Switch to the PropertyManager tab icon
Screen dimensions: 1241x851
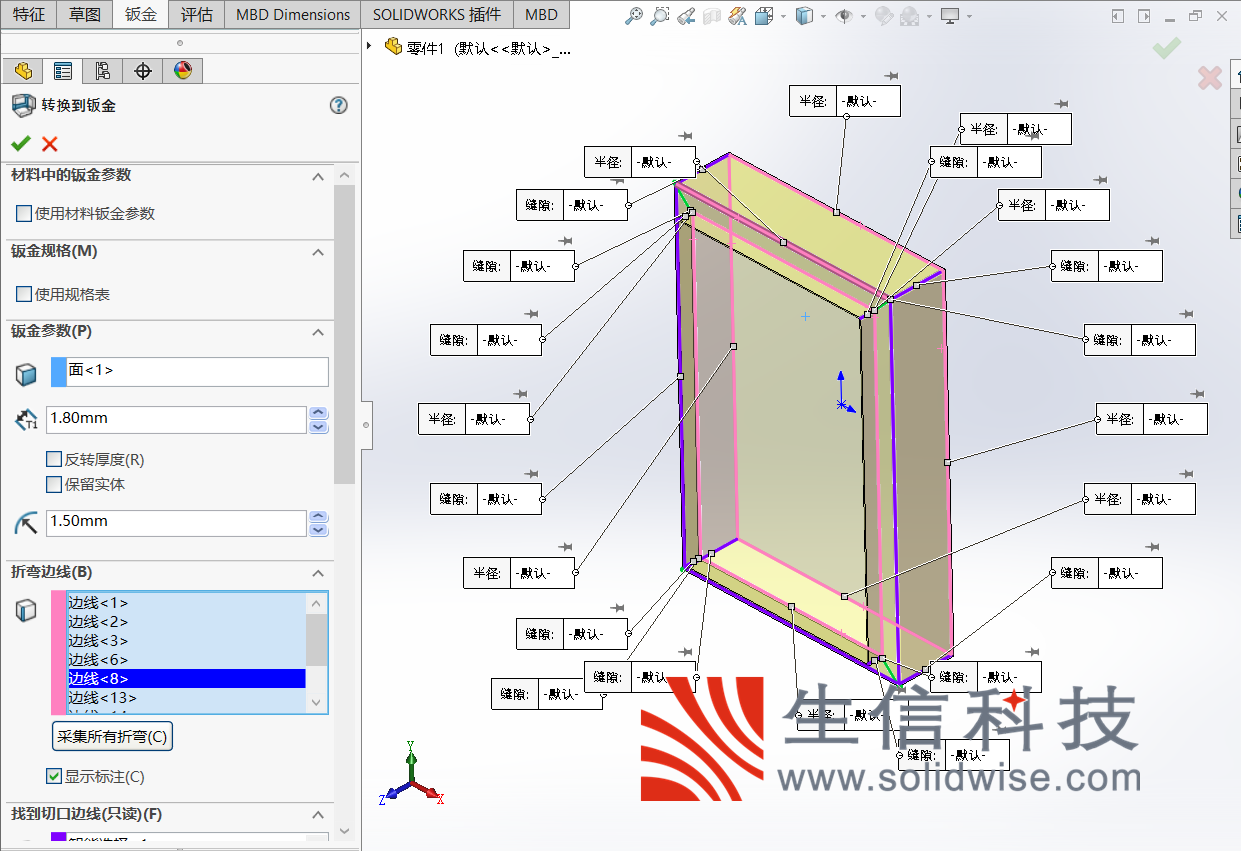[63, 71]
